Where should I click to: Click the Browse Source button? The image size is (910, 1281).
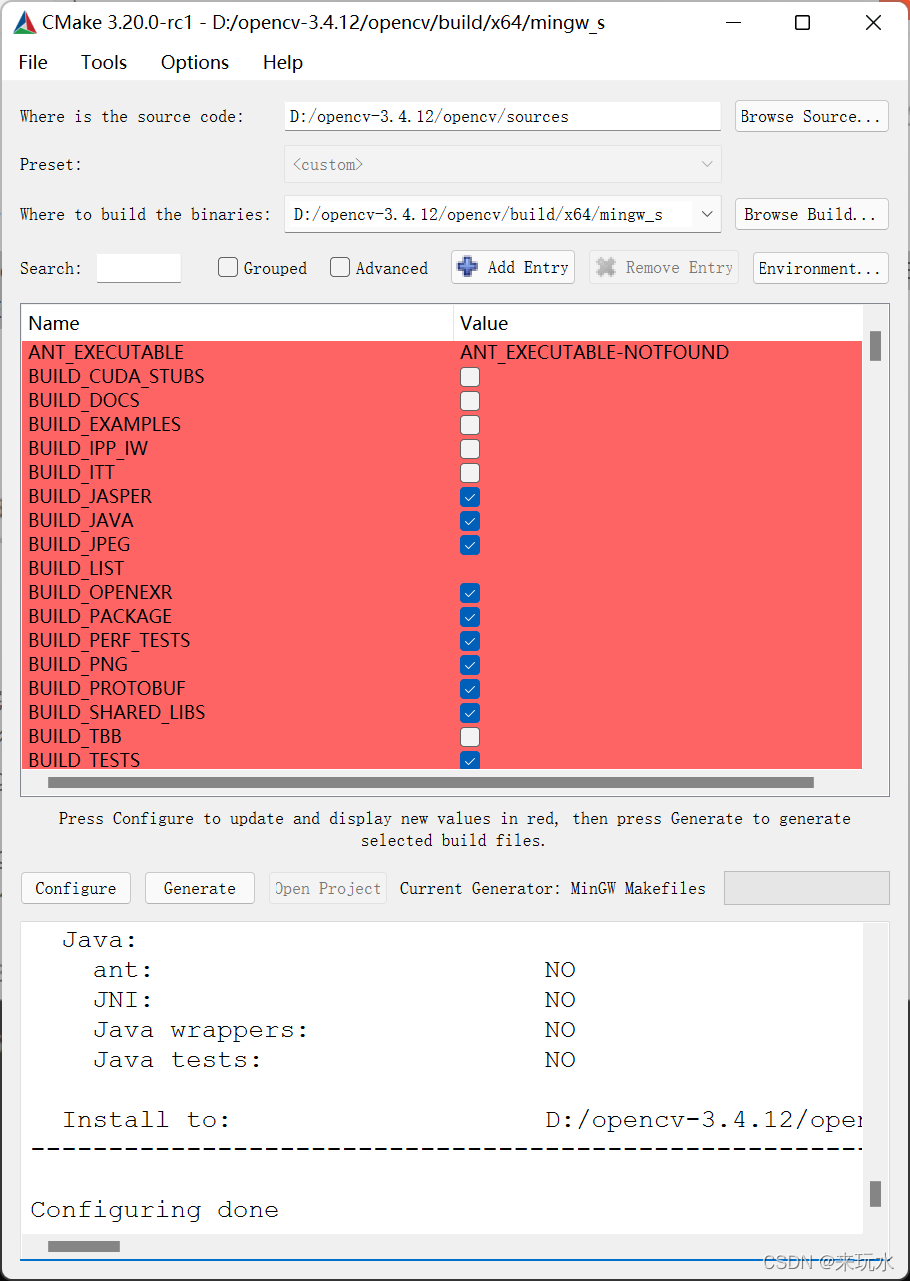point(812,116)
